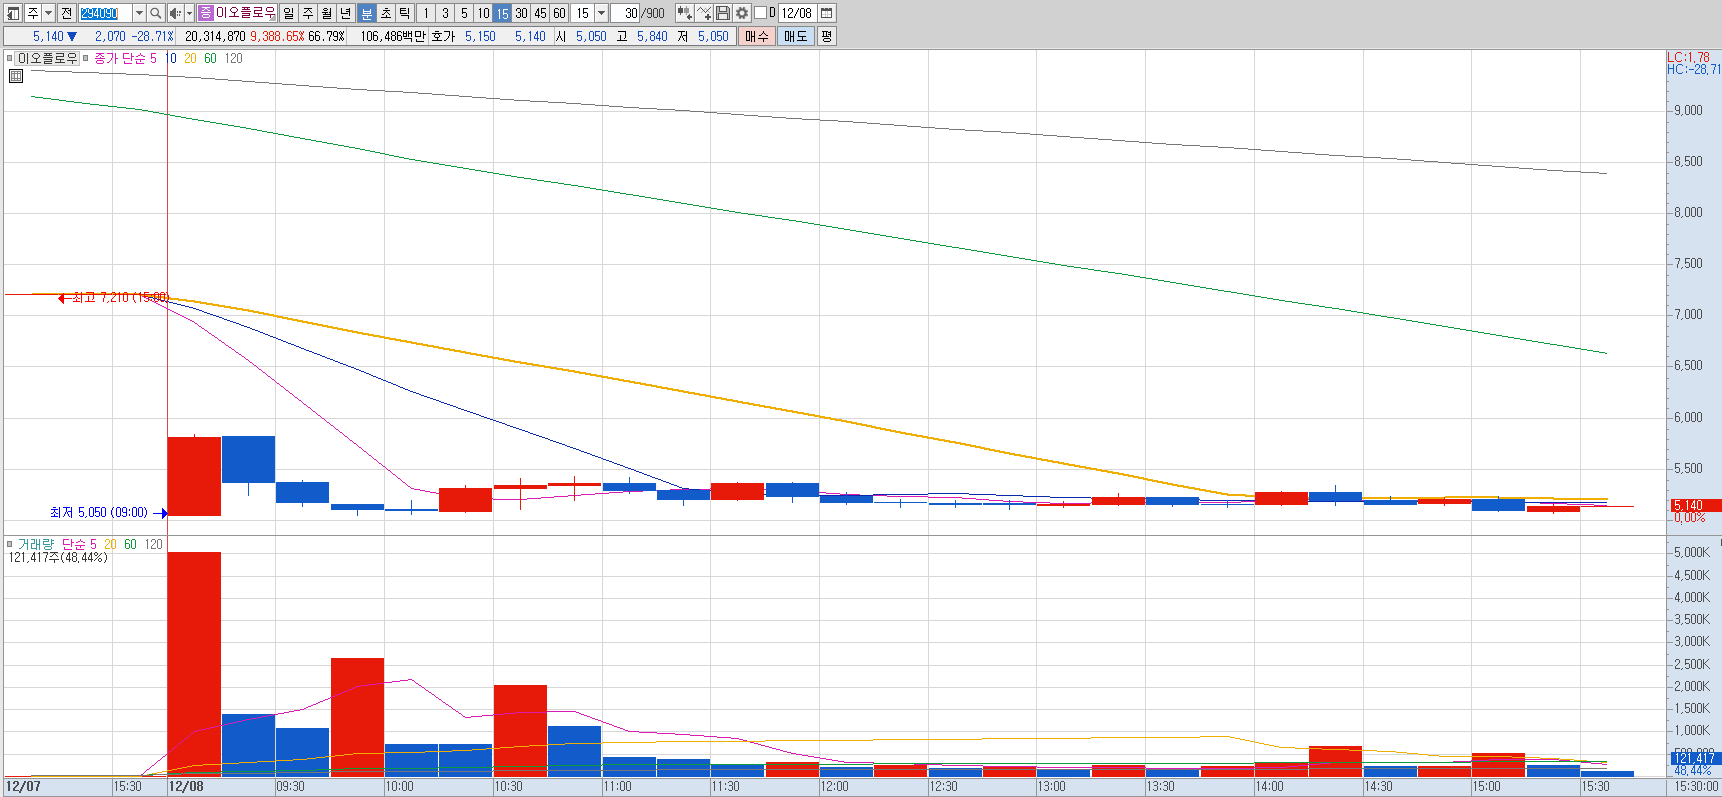
Task: Click the 매도 sell button
Action: point(796,36)
